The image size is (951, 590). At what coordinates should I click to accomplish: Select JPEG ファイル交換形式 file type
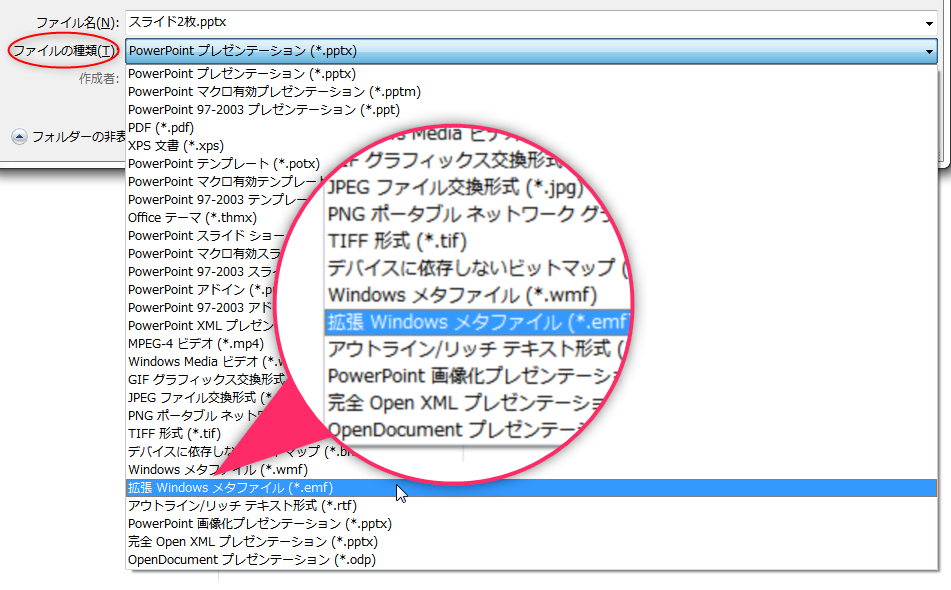tap(200, 398)
